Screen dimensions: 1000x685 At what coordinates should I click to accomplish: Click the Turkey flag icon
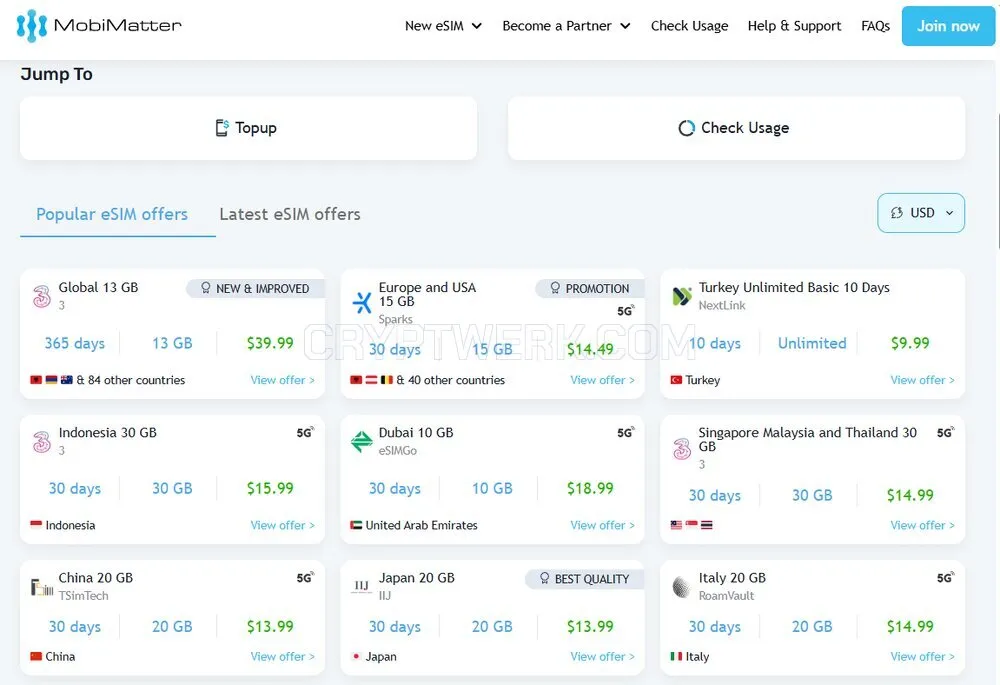676,380
